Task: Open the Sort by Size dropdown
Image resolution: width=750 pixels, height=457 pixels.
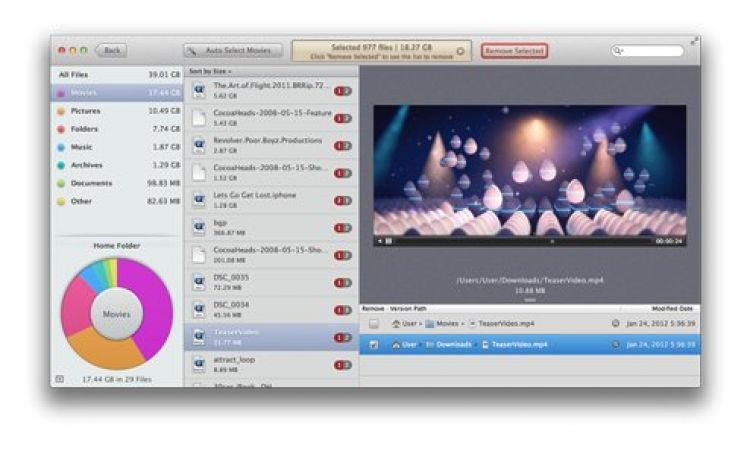Action: tap(210, 71)
